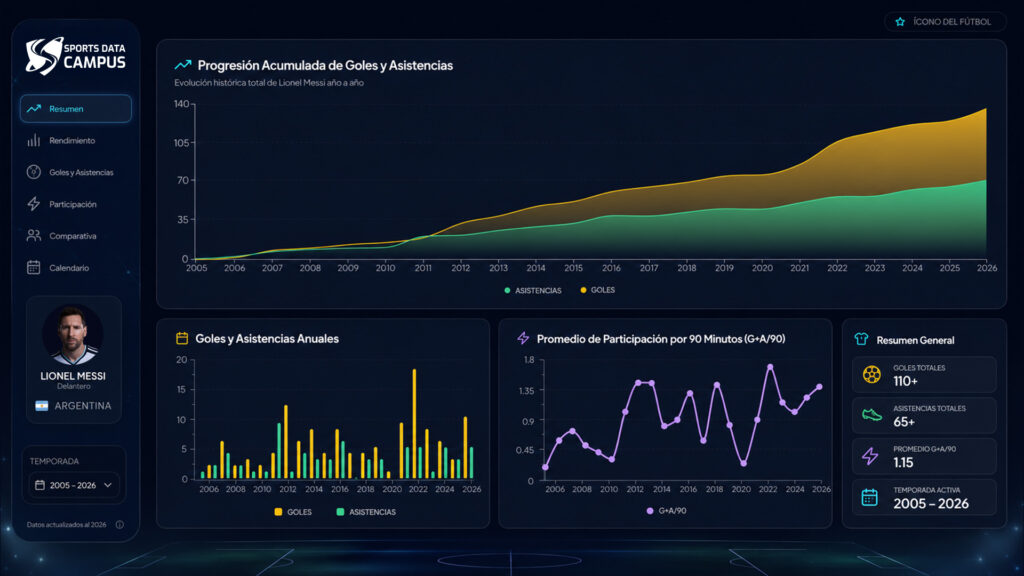Open the Resumen sidebar section
This screenshot has height=576, width=1024.
pos(76,108)
